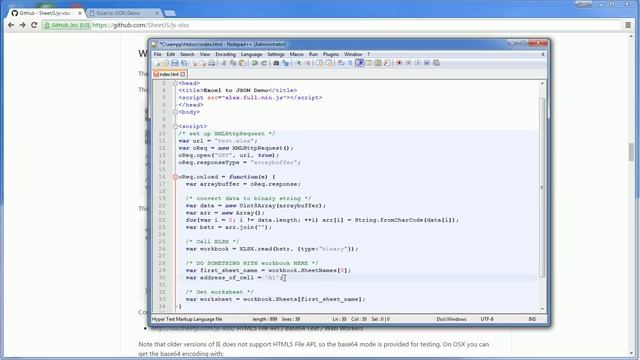Click the Zoom Out toolbar icon

click(308, 63)
